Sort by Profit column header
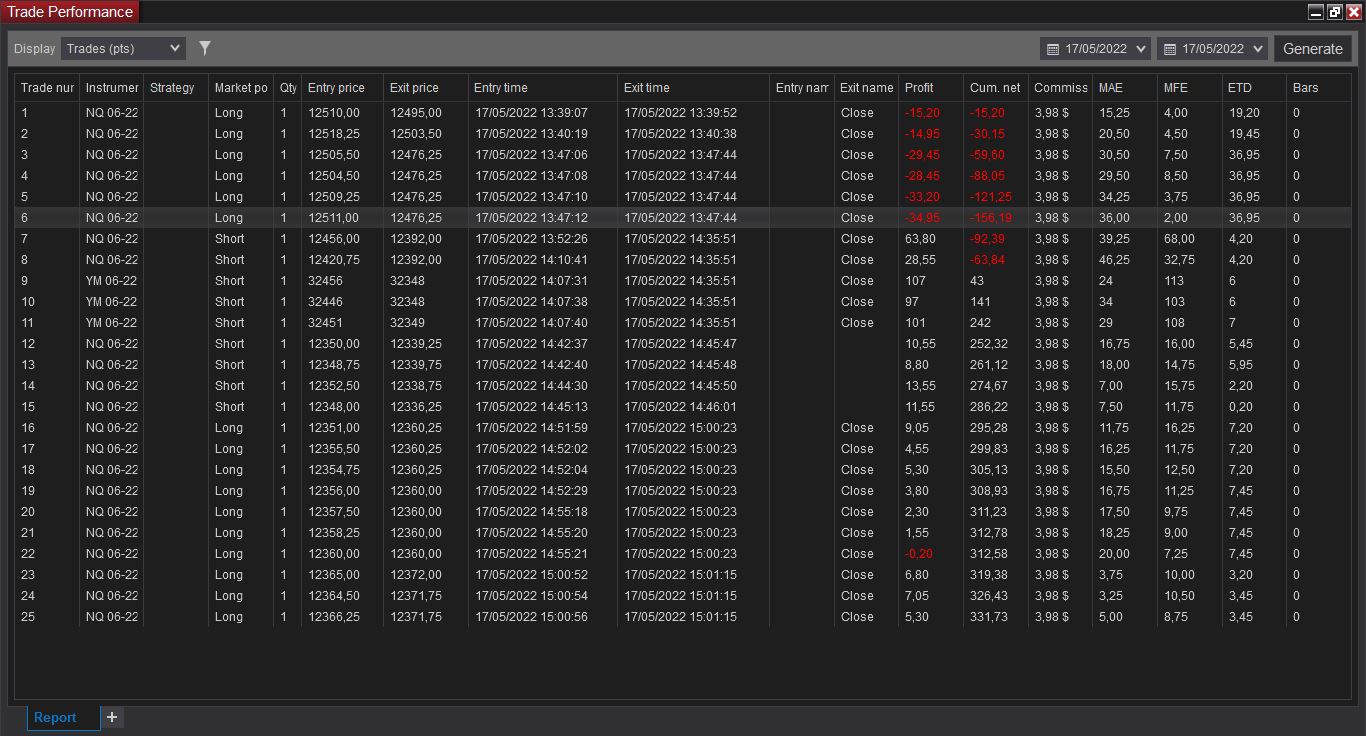 [919, 88]
